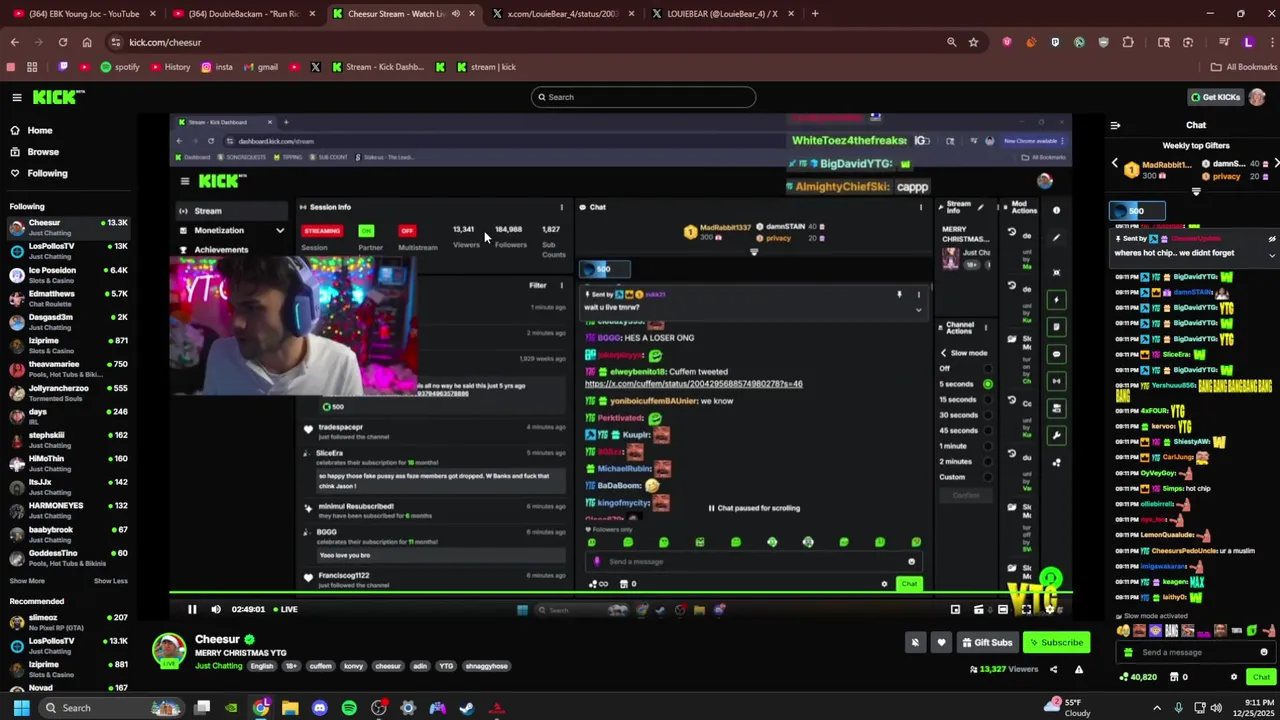Show hidden system tray icons
The width and height of the screenshot is (1280, 720).
point(1157,708)
